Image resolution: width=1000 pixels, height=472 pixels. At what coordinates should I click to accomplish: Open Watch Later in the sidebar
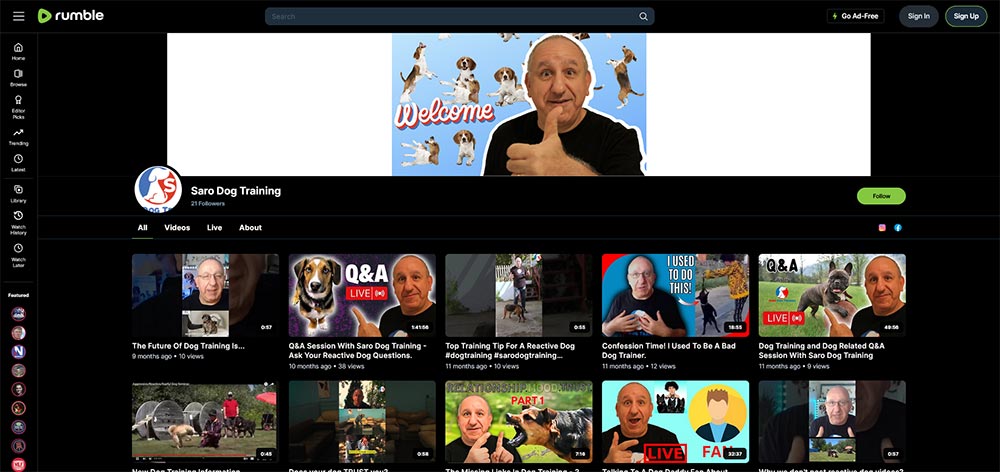click(x=18, y=255)
